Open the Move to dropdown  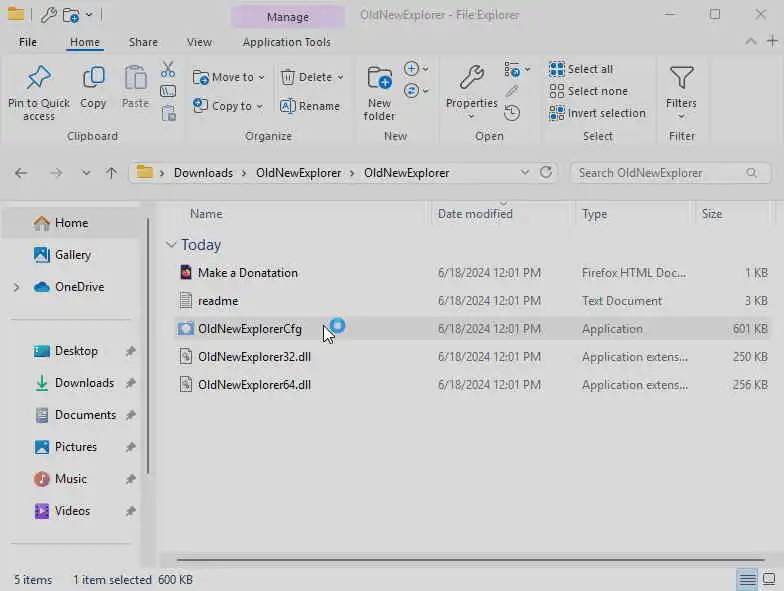[x=229, y=77]
